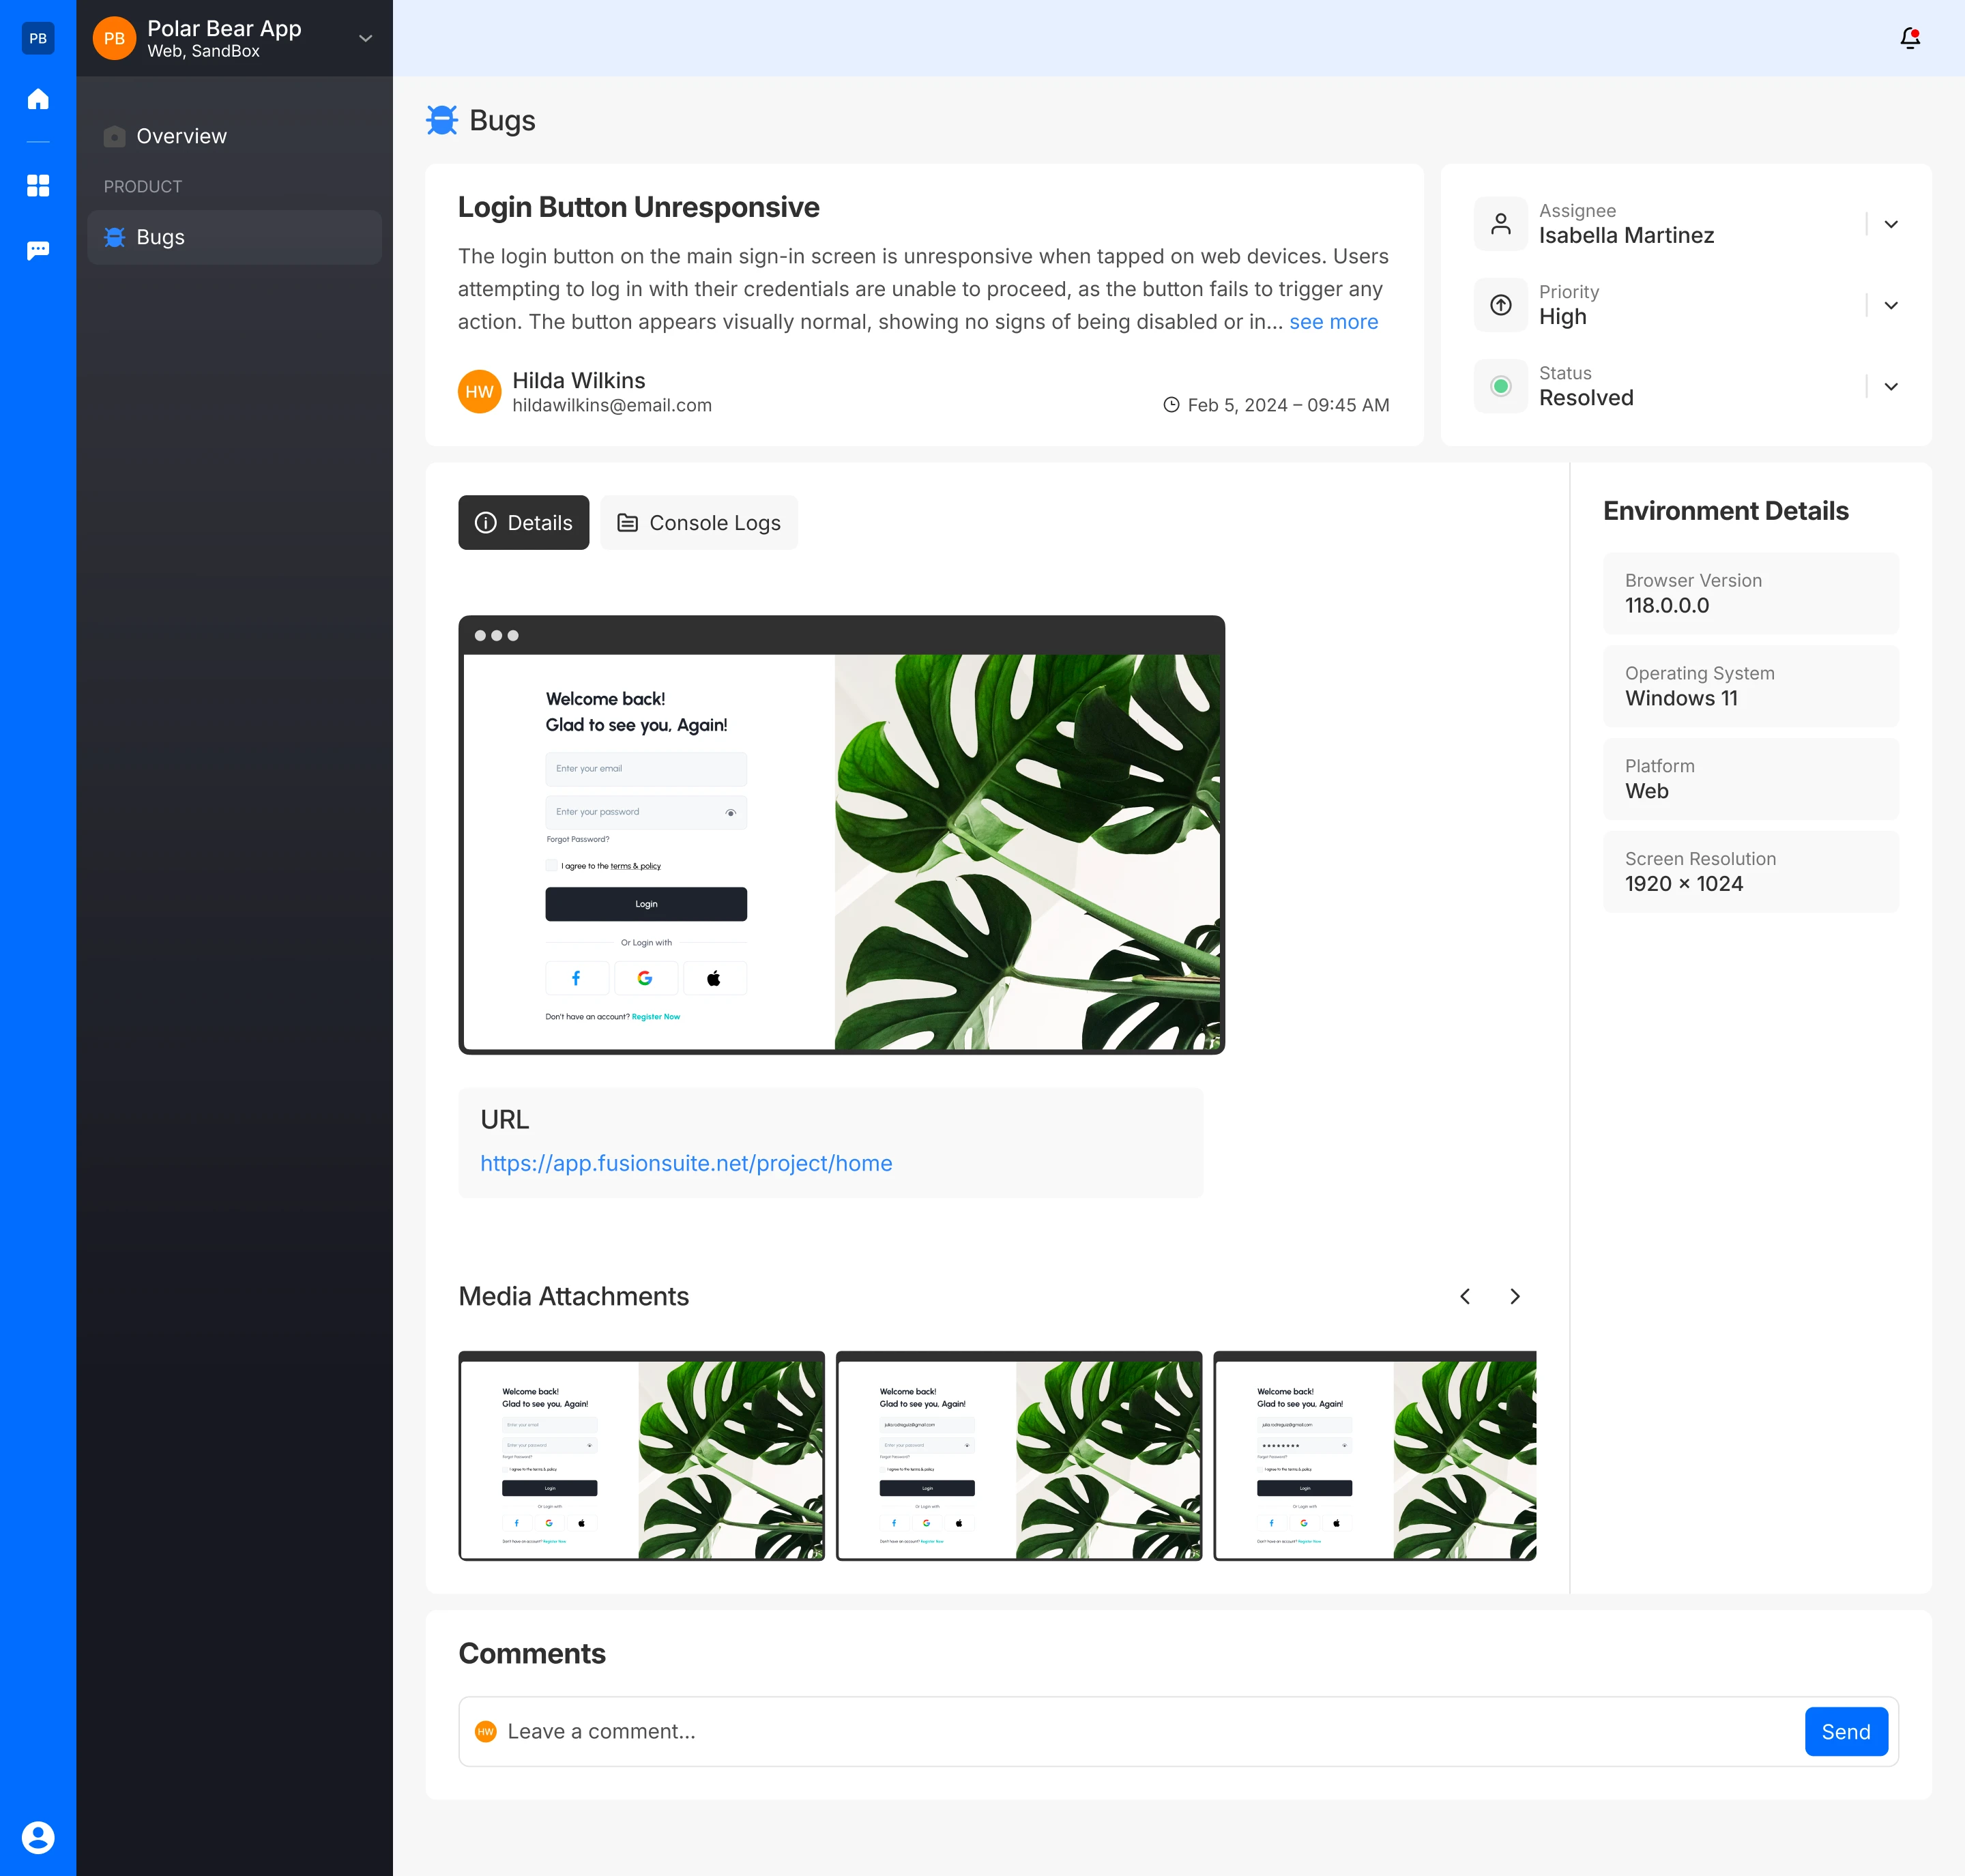Click Operating System Windows 11 card

pyautogui.click(x=1751, y=686)
